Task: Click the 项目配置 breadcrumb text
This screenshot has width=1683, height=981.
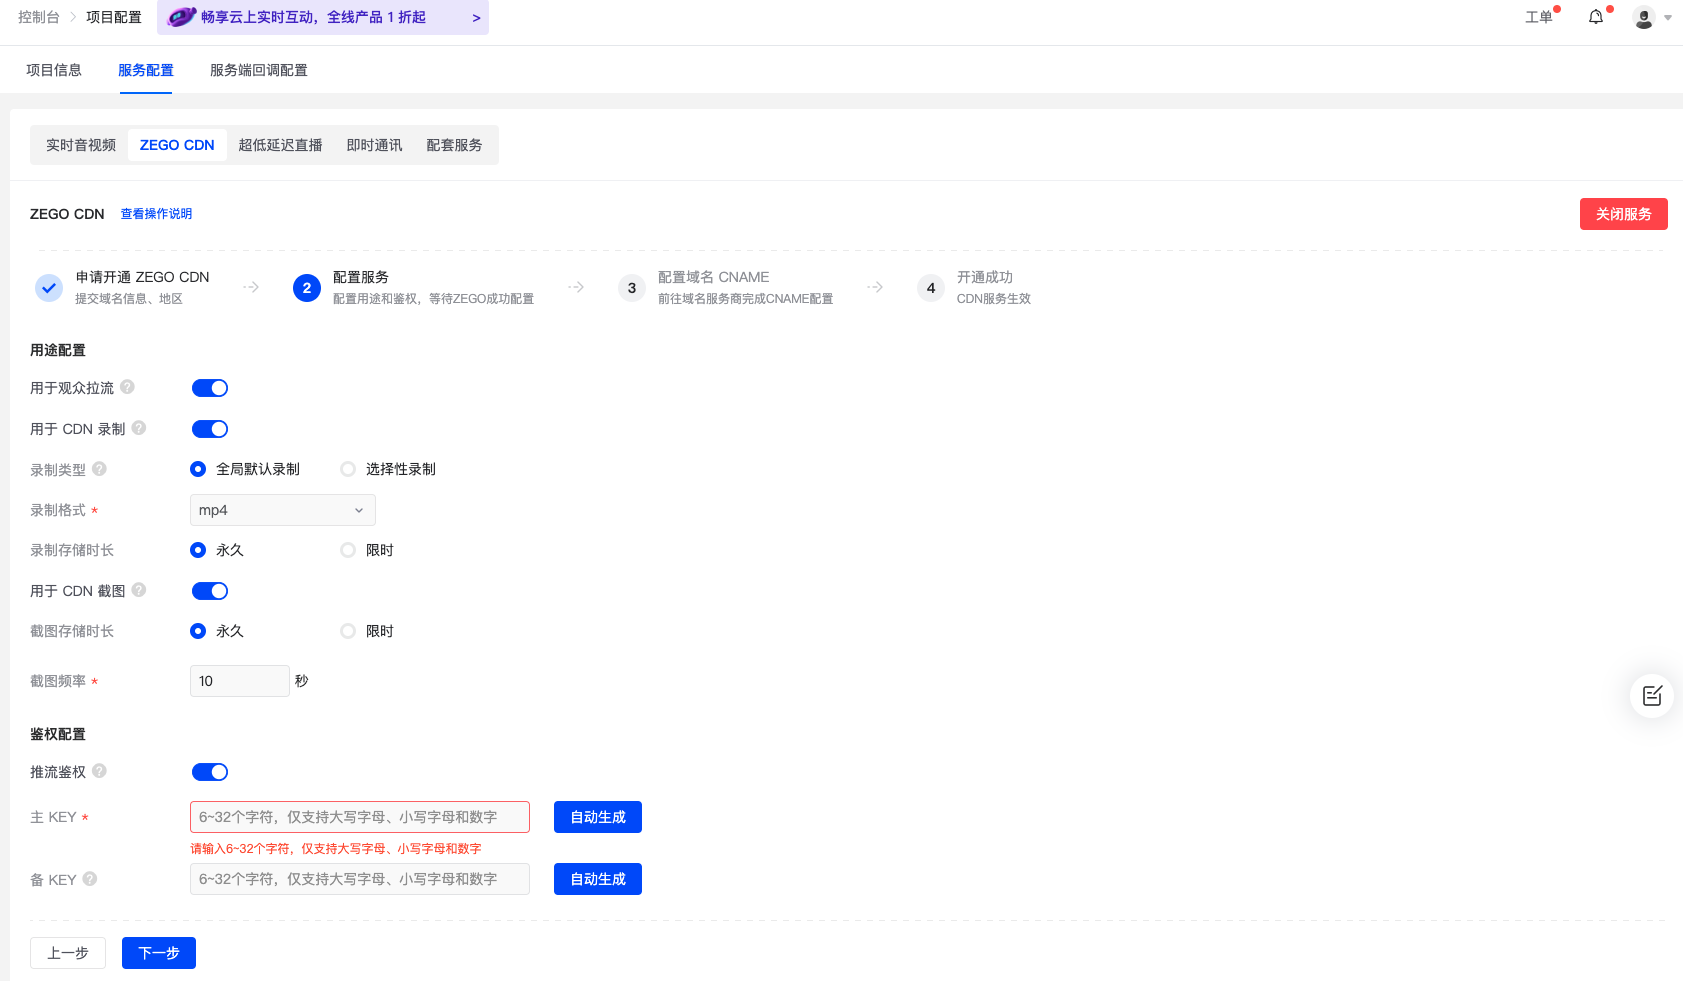Action: (114, 17)
